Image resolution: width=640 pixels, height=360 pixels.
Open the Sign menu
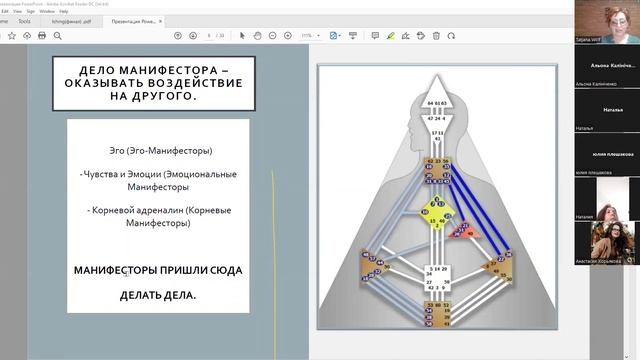pos(31,11)
